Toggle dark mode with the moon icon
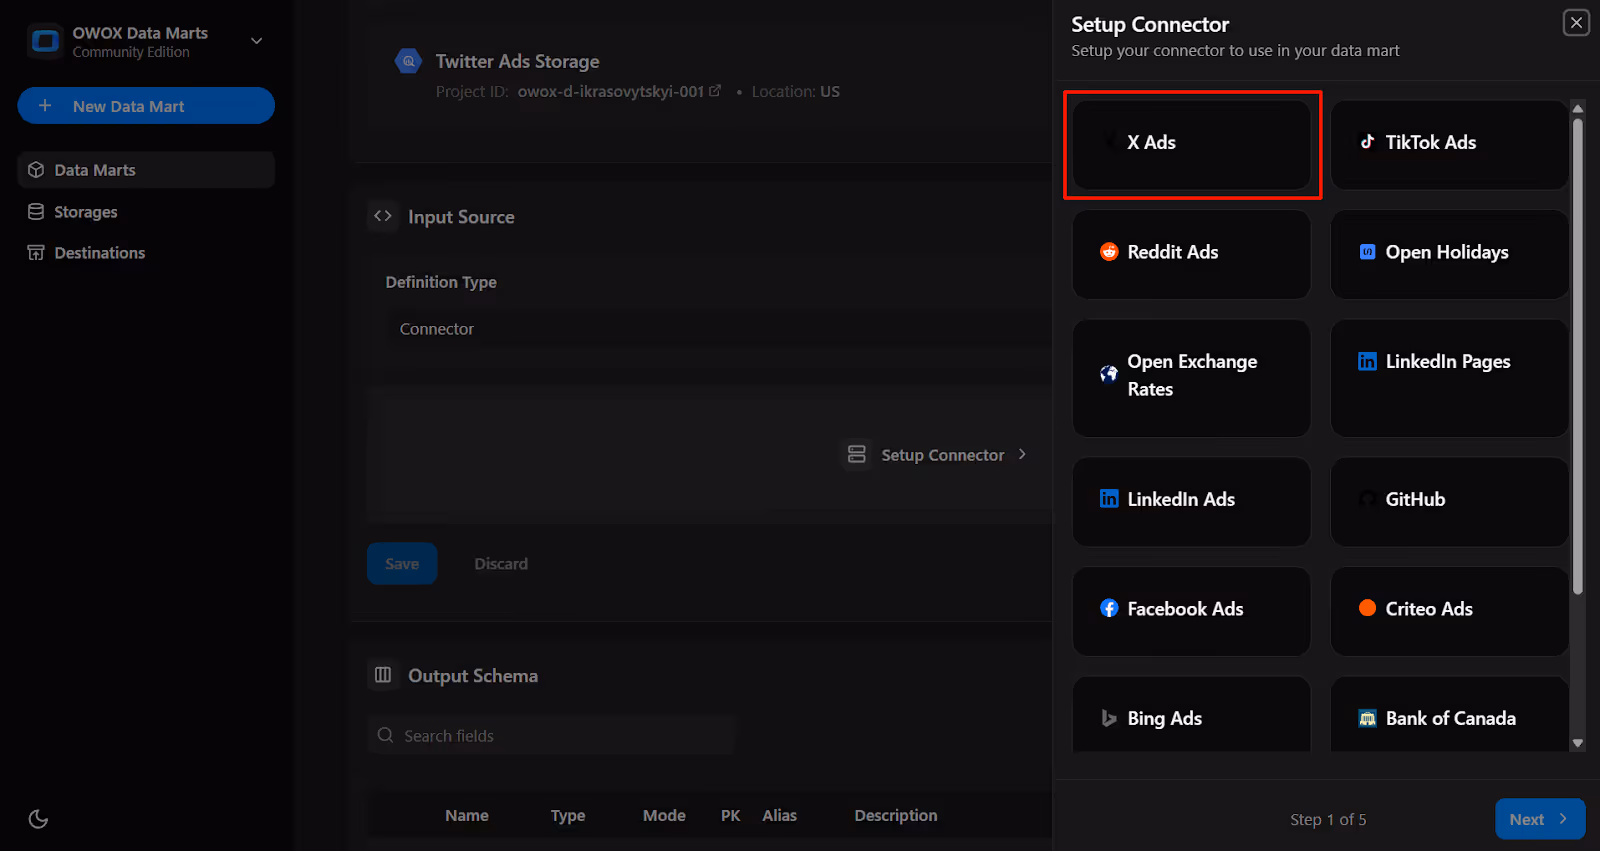1600x851 pixels. [x=38, y=819]
